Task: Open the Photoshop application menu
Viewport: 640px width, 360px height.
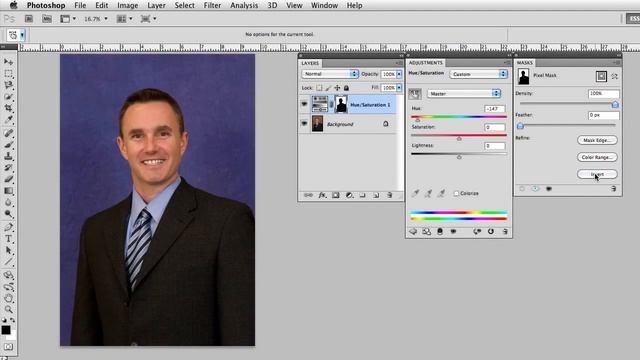Action: (x=46, y=5)
